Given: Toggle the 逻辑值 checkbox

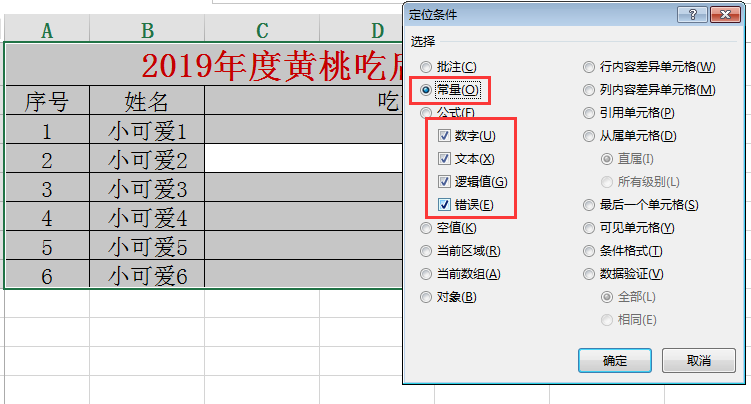Looking at the screenshot, I should click(x=445, y=182).
